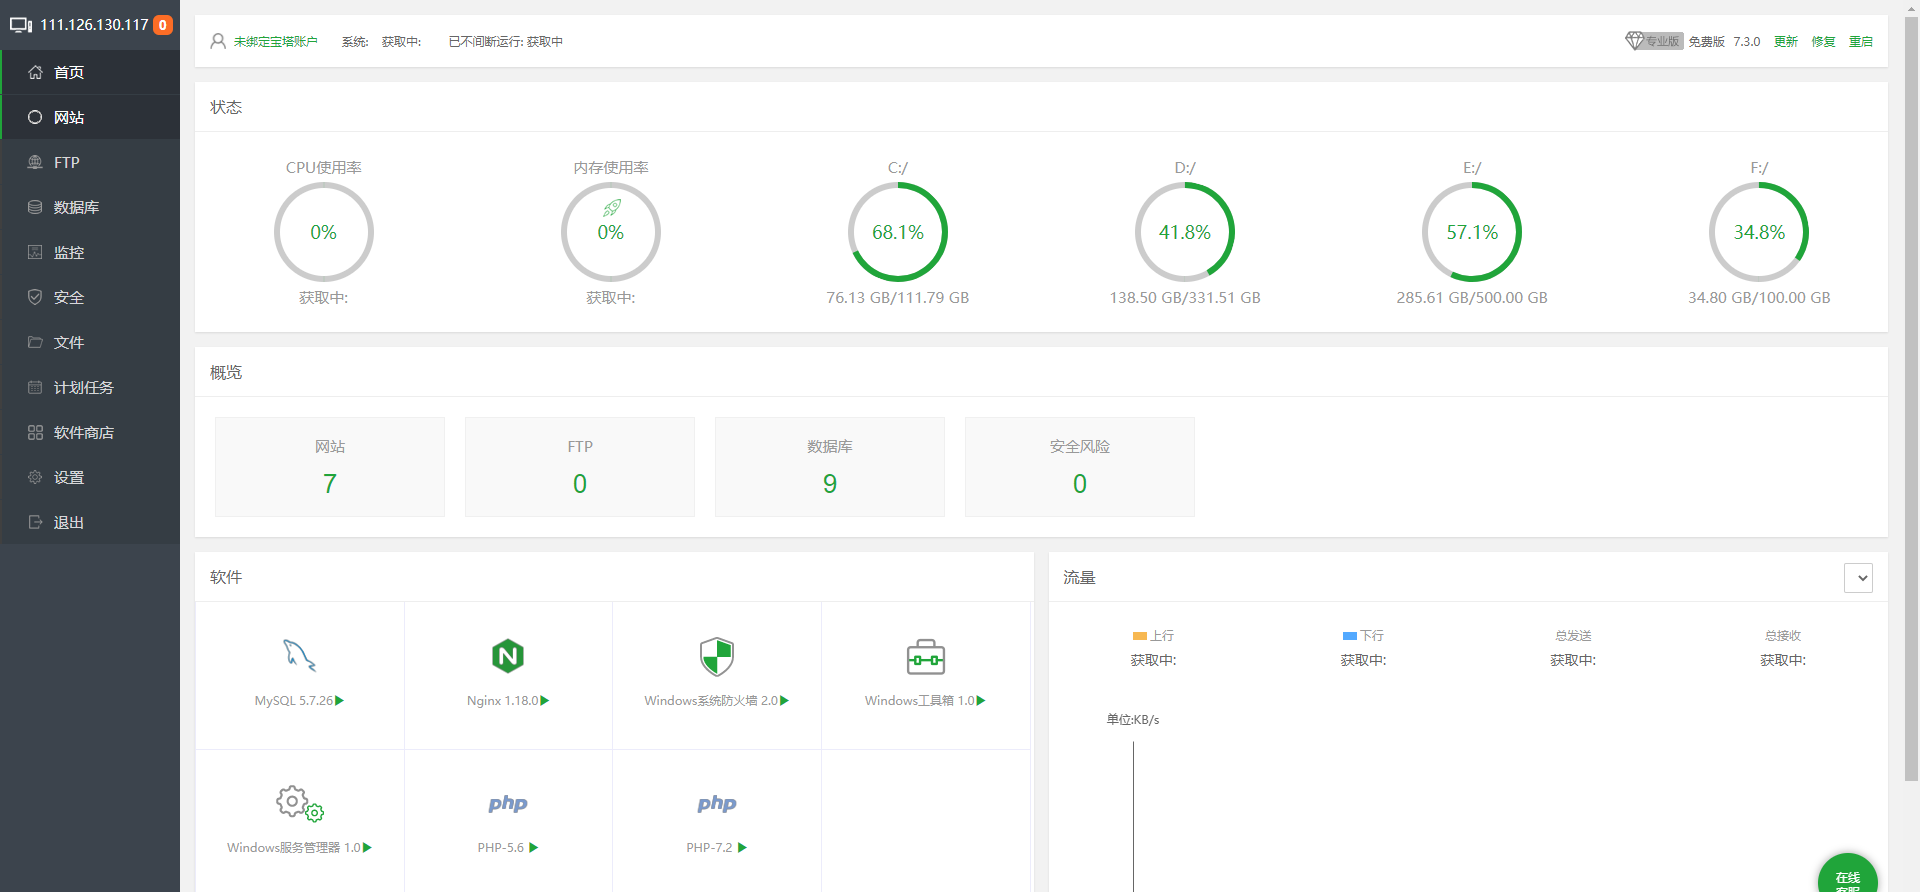1920x892 pixels.
Task: Click the E:/ disk usage gauge at 57.1%
Action: click(1472, 232)
